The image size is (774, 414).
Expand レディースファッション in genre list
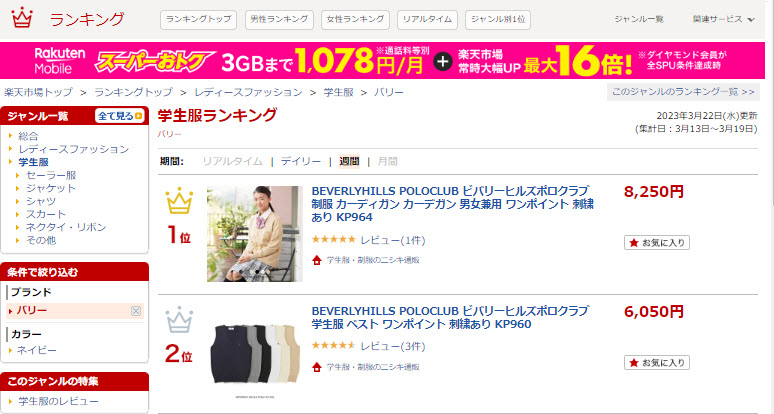click(x=74, y=149)
